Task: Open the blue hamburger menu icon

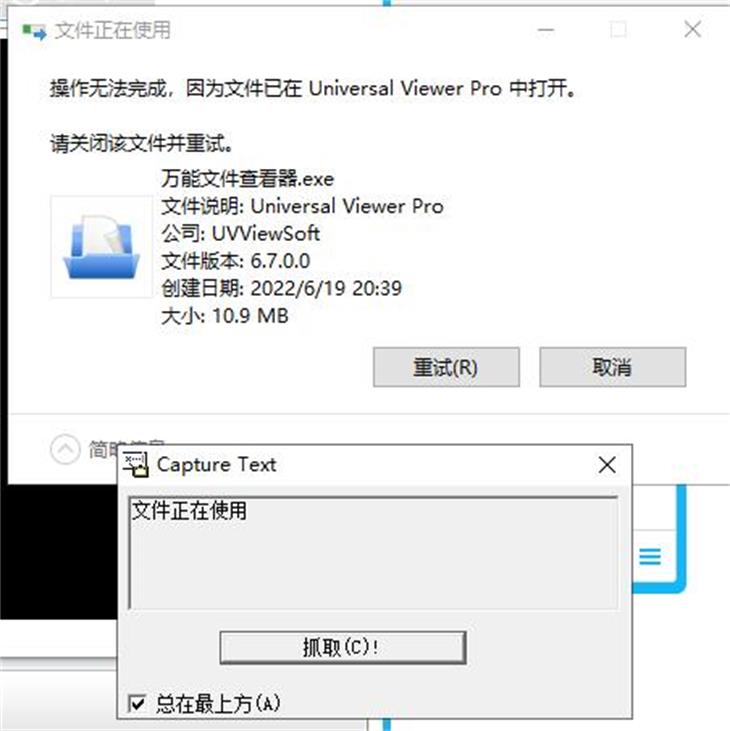Action: (x=650, y=556)
